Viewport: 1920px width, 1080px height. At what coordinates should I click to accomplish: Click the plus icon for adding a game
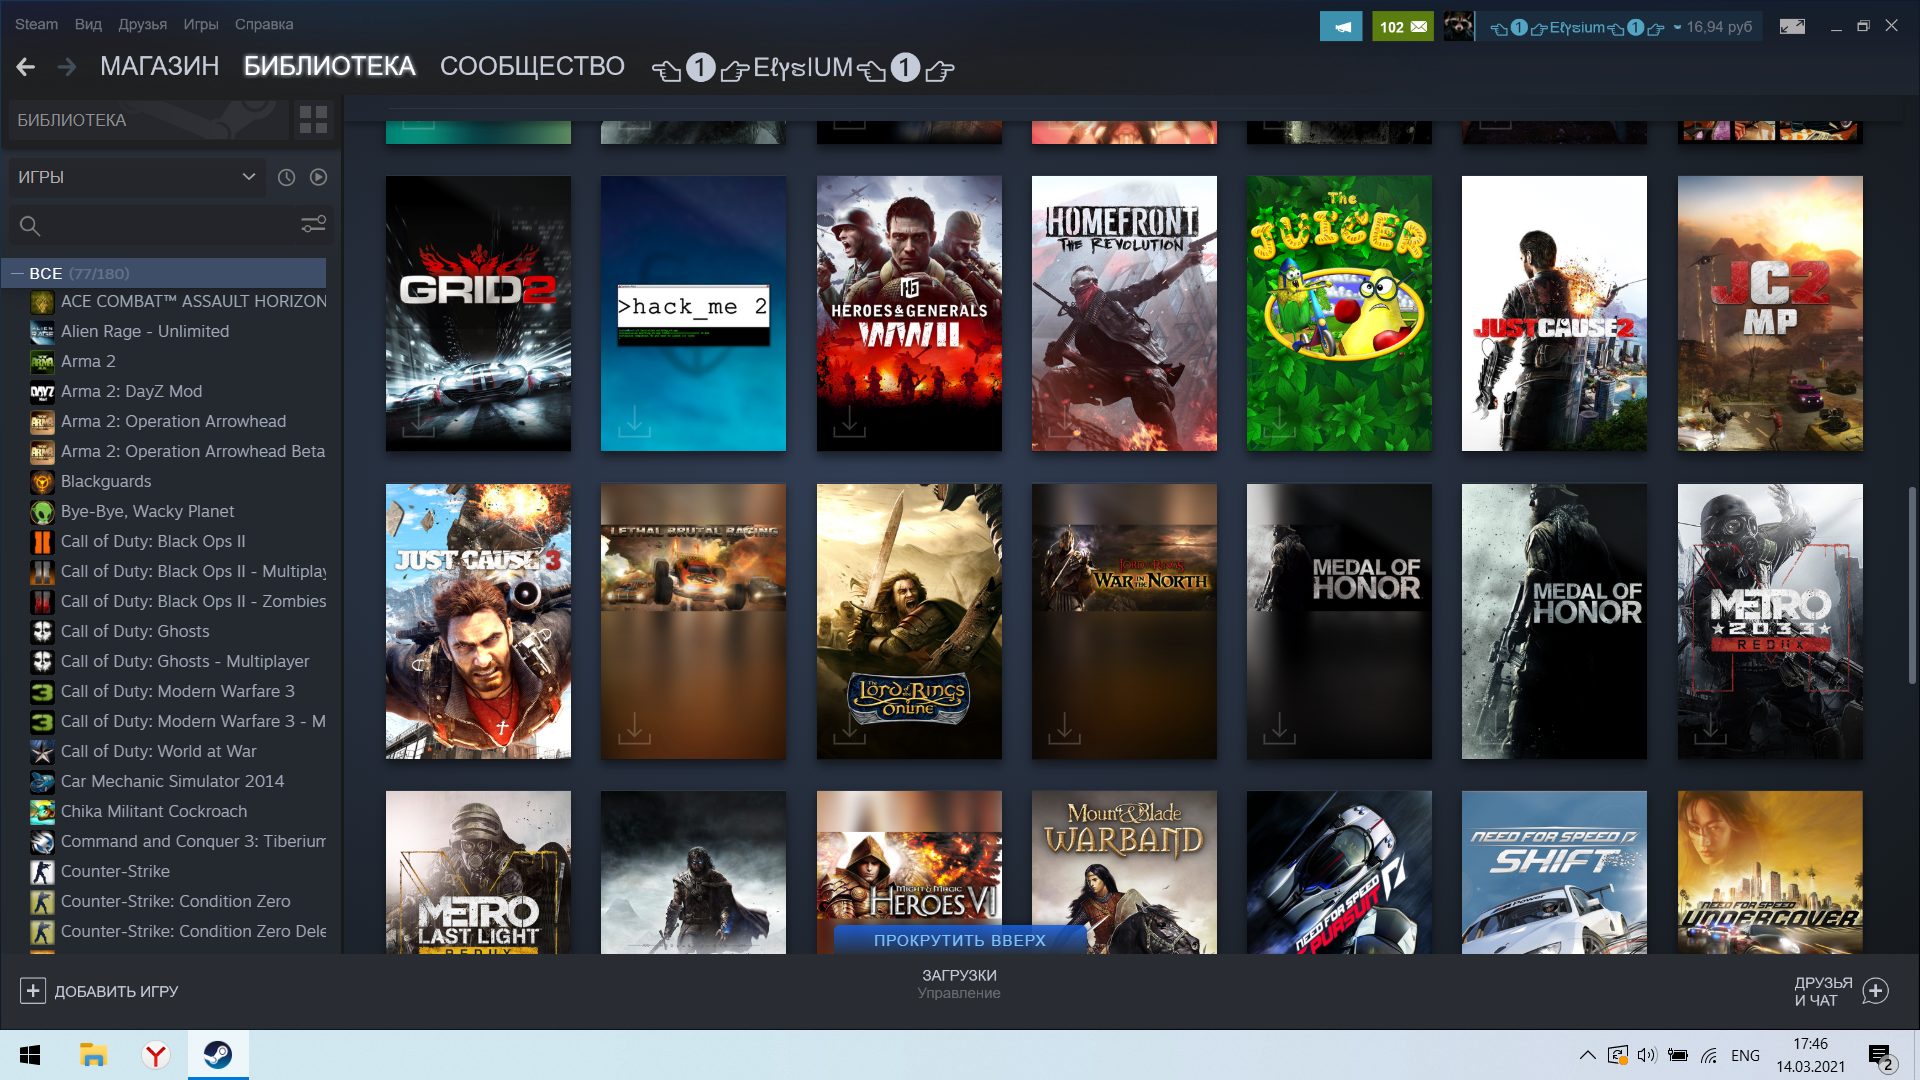pos(33,991)
